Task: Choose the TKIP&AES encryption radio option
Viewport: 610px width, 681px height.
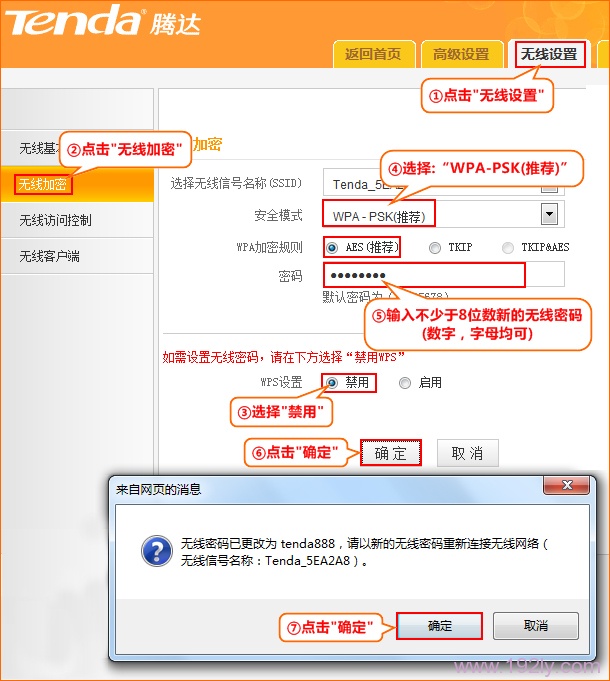Action: (x=508, y=247)
